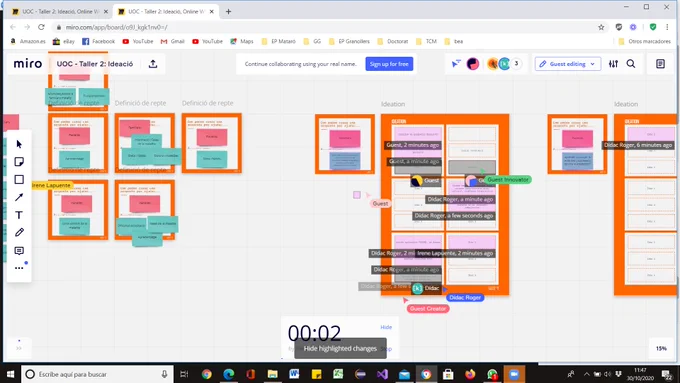
Task: Click Guest Innovator green label
Action: click(x=508, y=180)
